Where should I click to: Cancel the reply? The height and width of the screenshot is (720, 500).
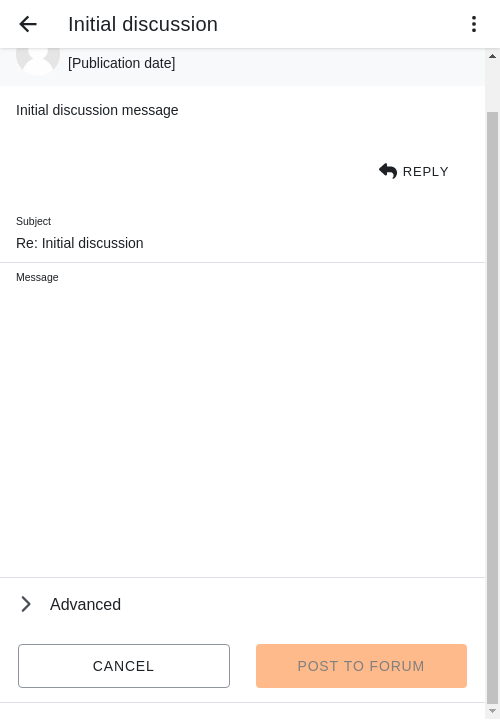pos(124,666)
